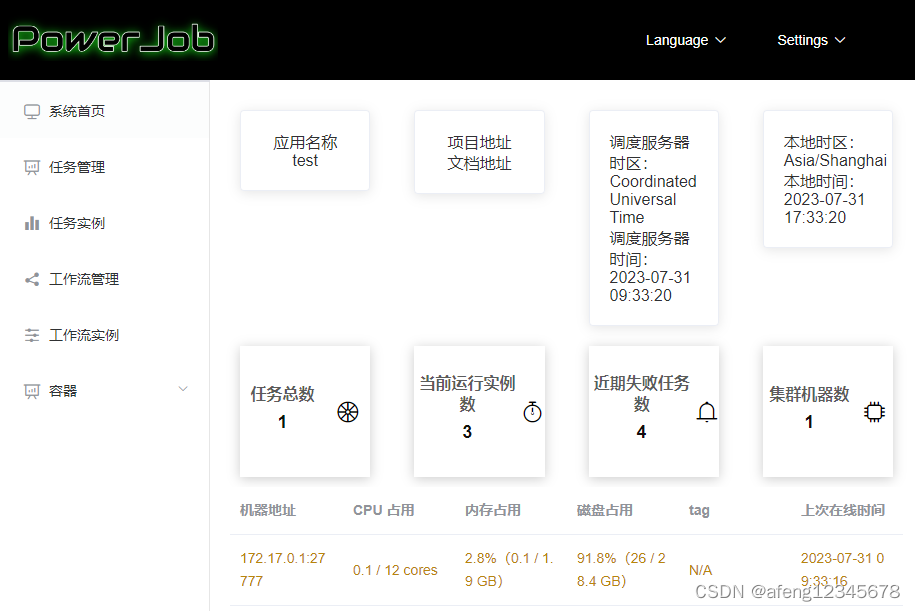The height and width of the screenshot is (611, 915).
Task: Select the 工作流实例 list icon
Action: [31, 334]
